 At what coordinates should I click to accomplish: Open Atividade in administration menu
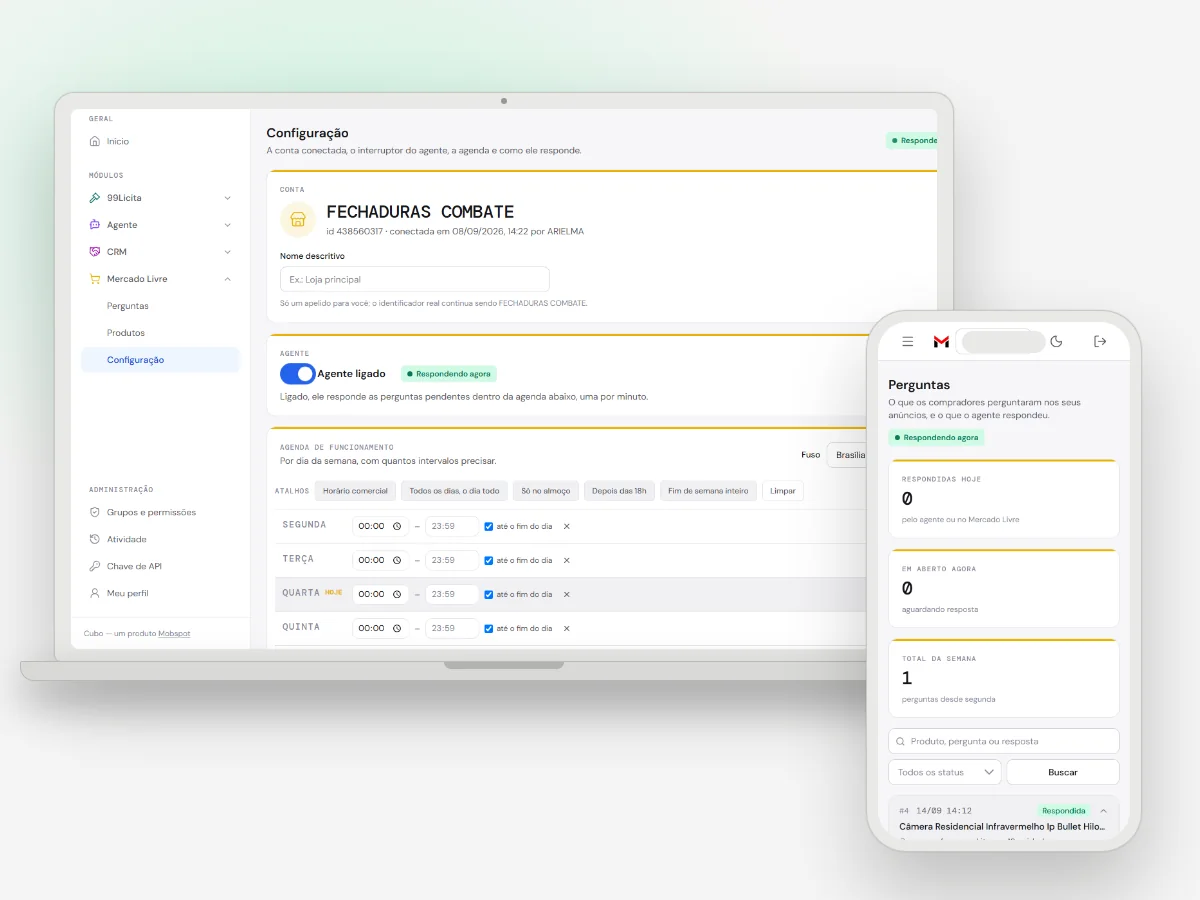[127, 539]
